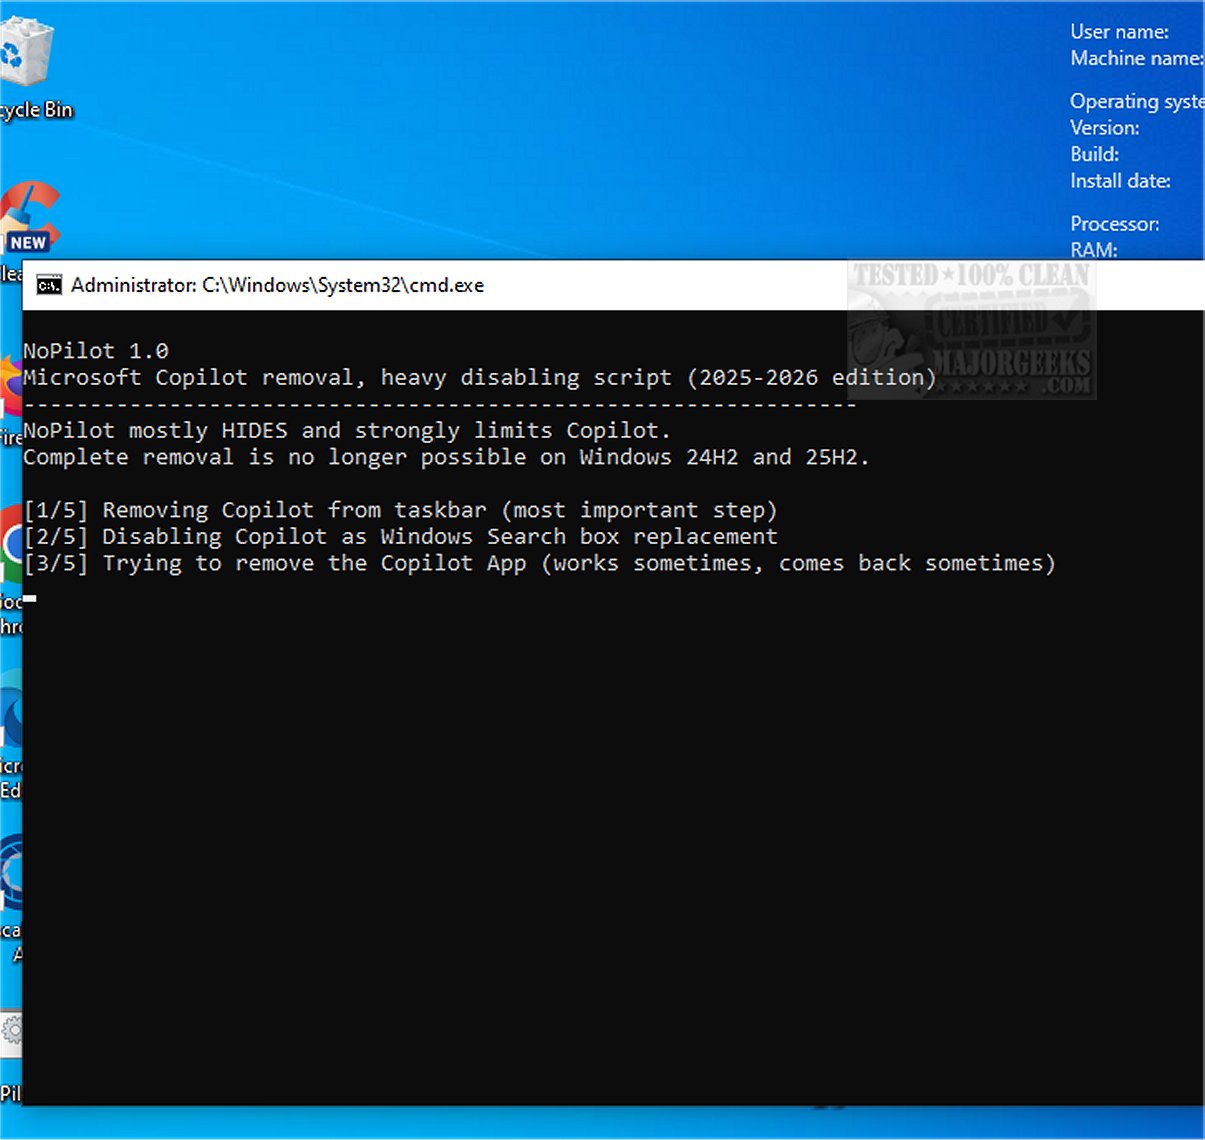The height and width of the screenshot is (1140, 1205).
Task: Click the 'RAM:' desktop info label
Action: point(1094,250)
